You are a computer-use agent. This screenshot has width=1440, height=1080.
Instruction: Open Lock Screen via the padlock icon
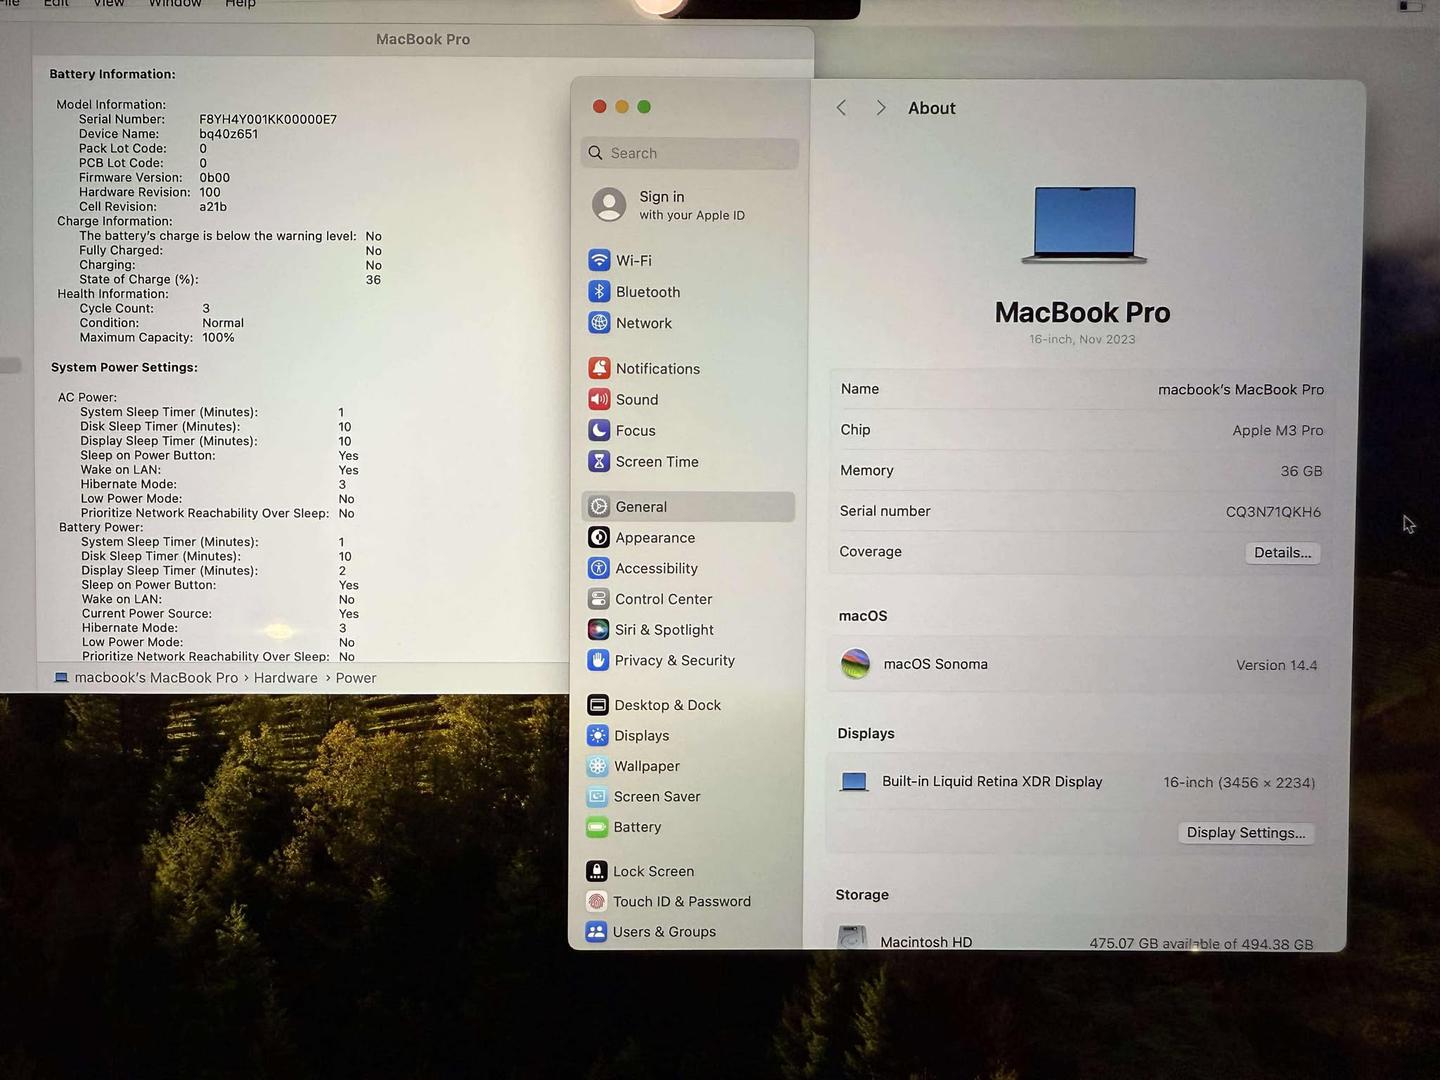pyautogui.click(x=596, y=871)
